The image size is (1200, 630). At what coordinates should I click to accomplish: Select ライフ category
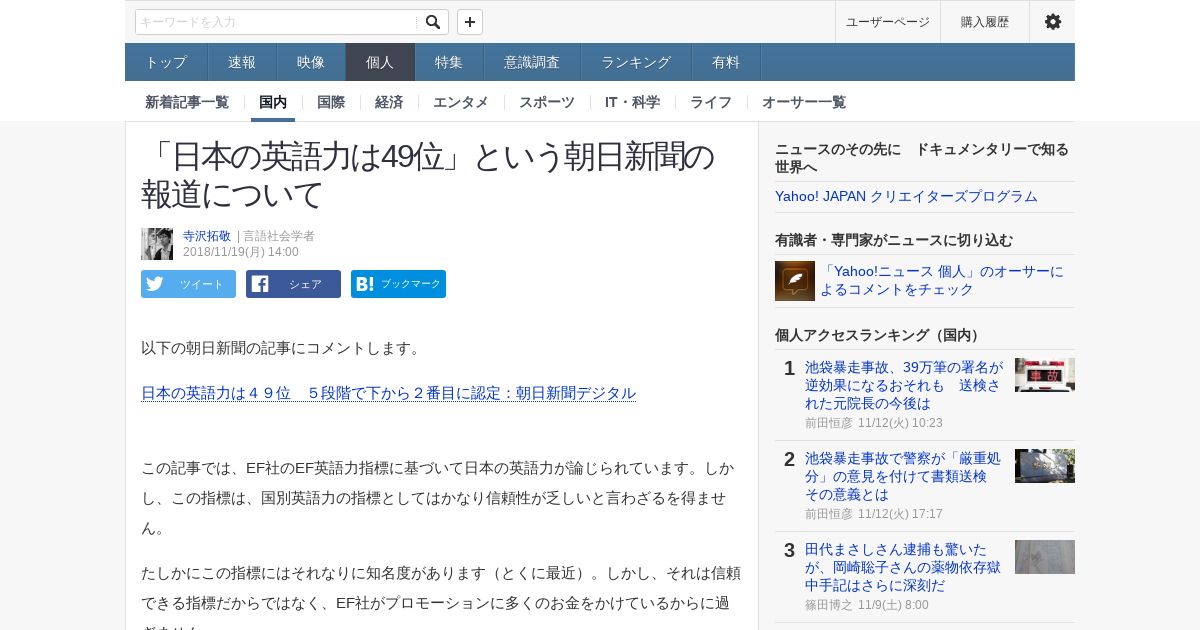[x=711, y=102]
